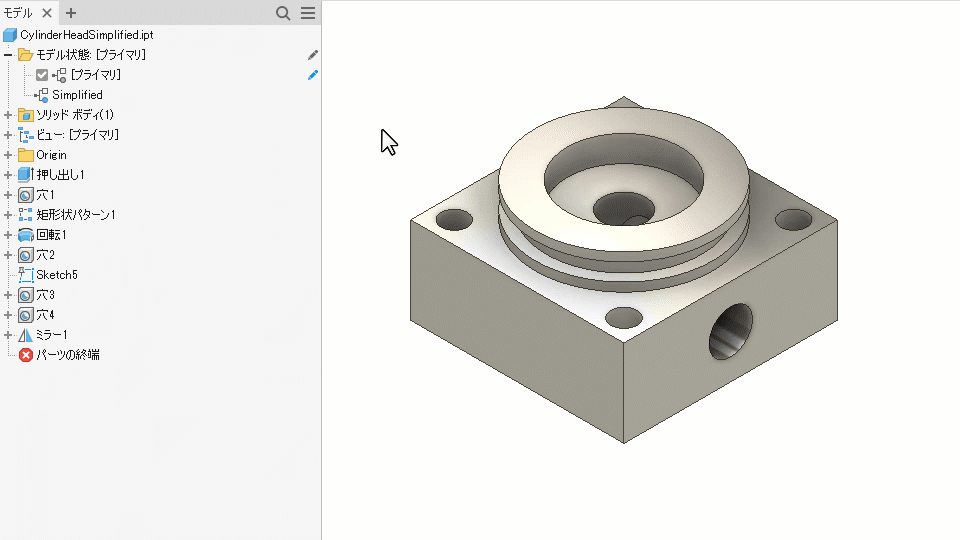Image resolution: width=960 pixels, height=540 pixels.
Task: Expand the 回転1 feature
Action: point(8,235)
